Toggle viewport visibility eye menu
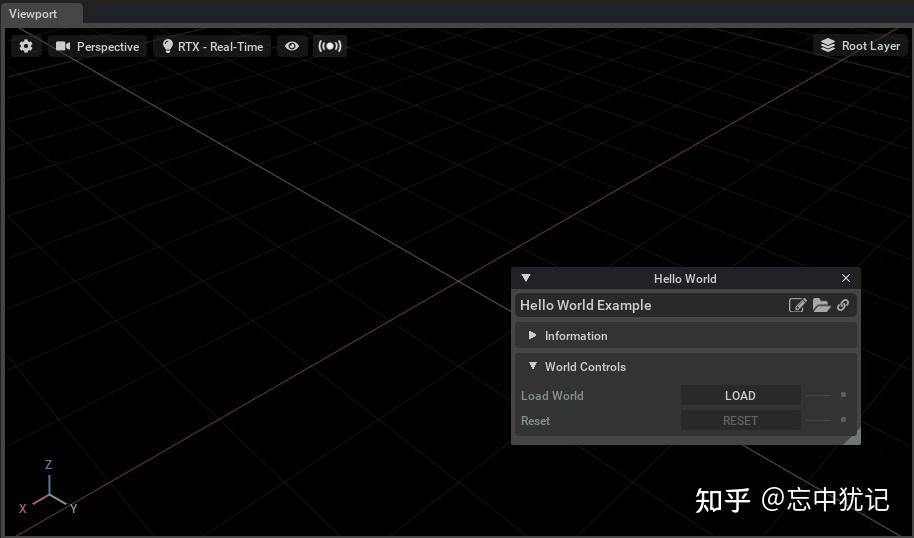 pyautogui.click(x=292, y=46)
